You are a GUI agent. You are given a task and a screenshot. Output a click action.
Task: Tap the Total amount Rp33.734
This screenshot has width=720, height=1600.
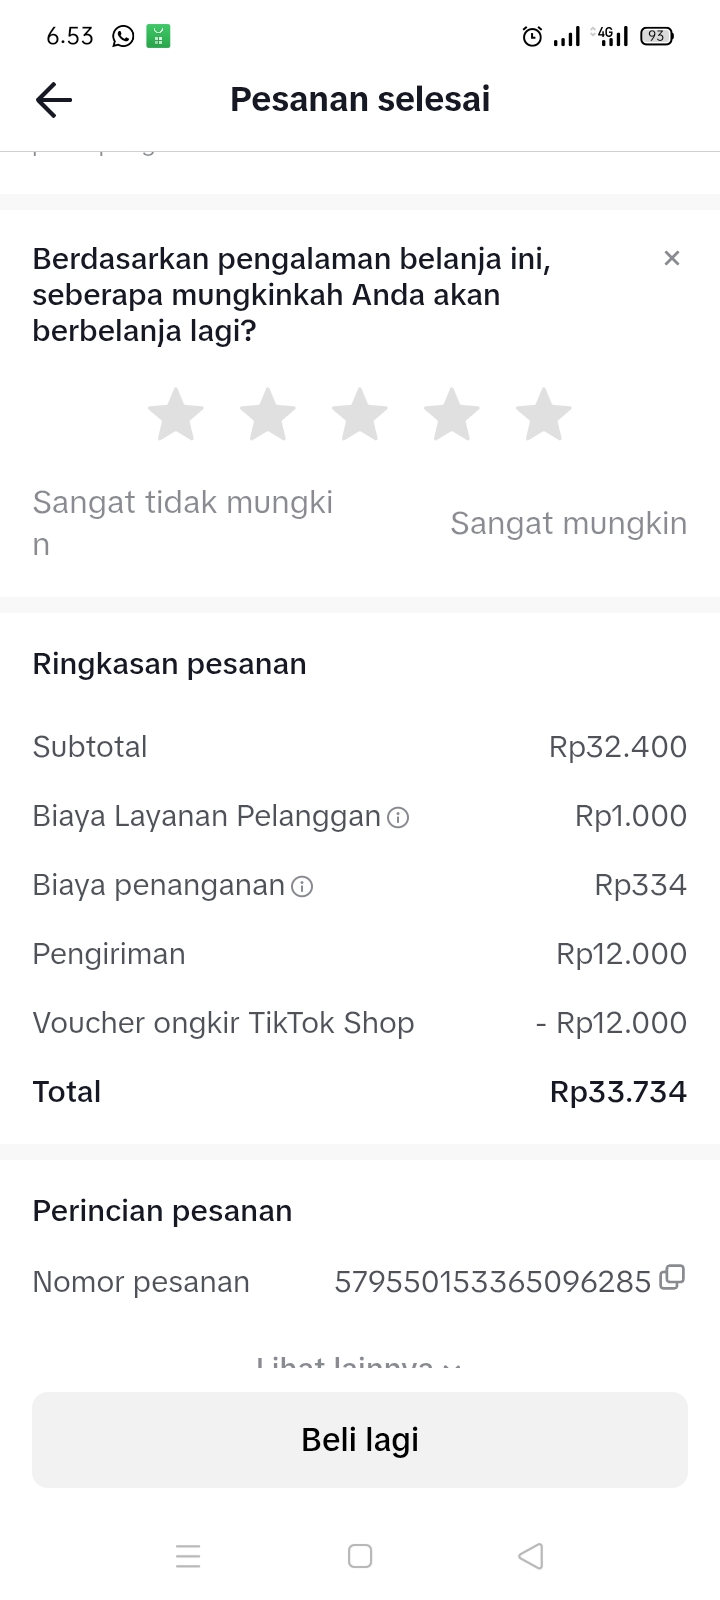coord(618,1092)
